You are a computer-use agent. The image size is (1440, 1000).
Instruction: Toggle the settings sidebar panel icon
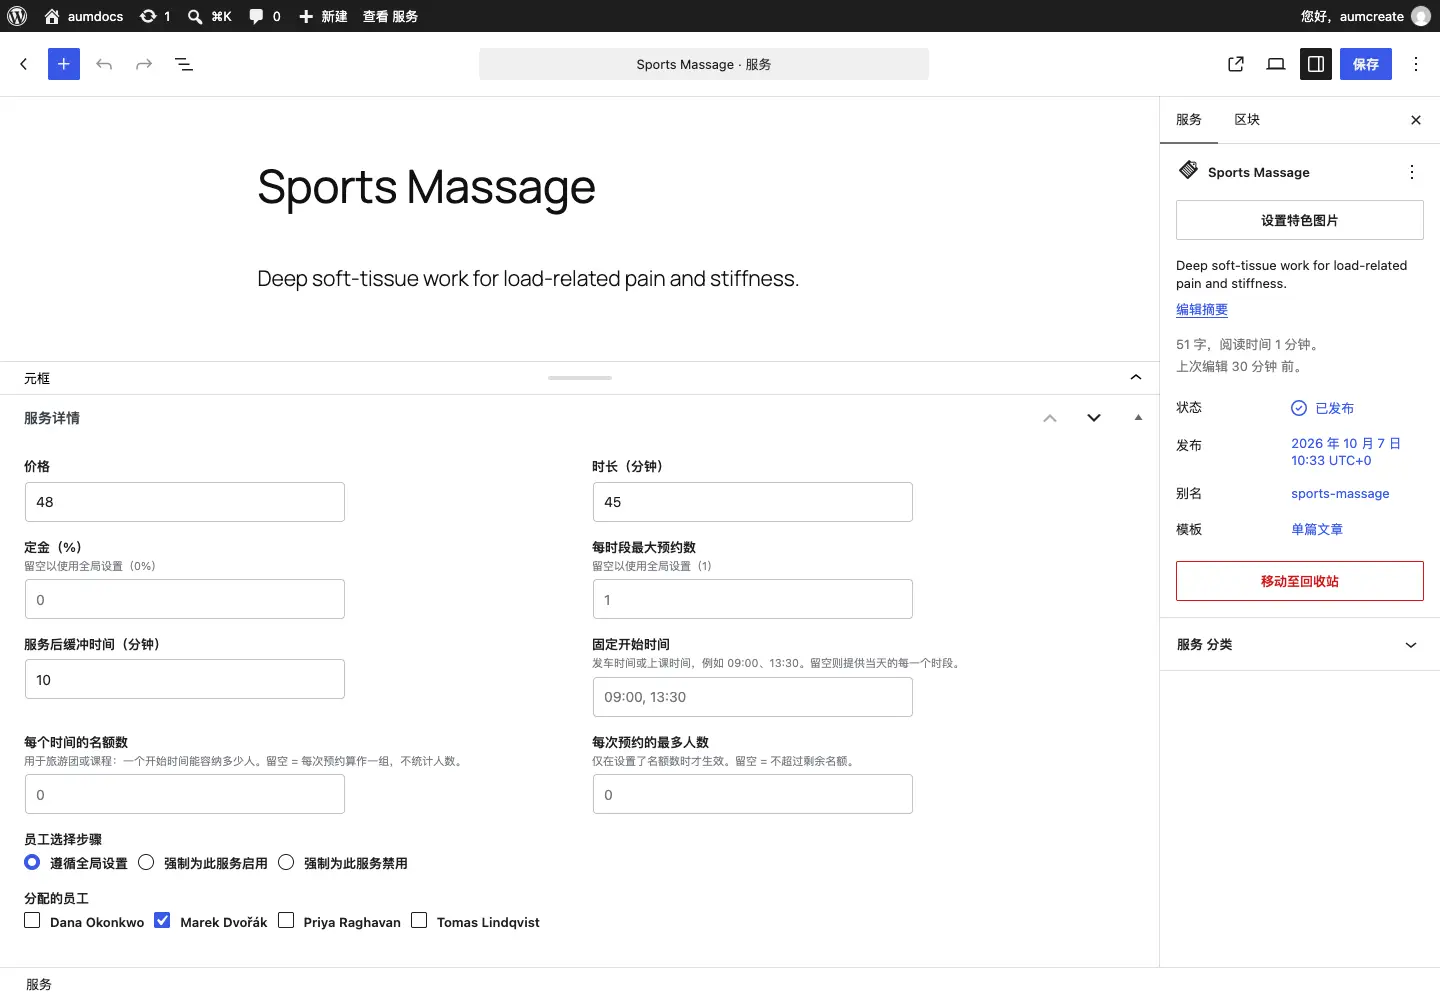(1316, 64)
